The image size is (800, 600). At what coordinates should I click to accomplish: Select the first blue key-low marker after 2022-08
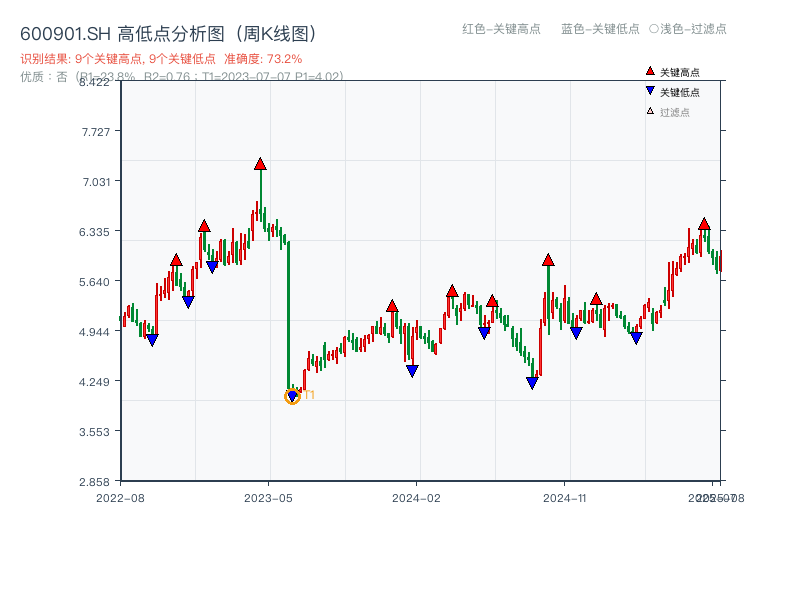[x=152, y=340]
